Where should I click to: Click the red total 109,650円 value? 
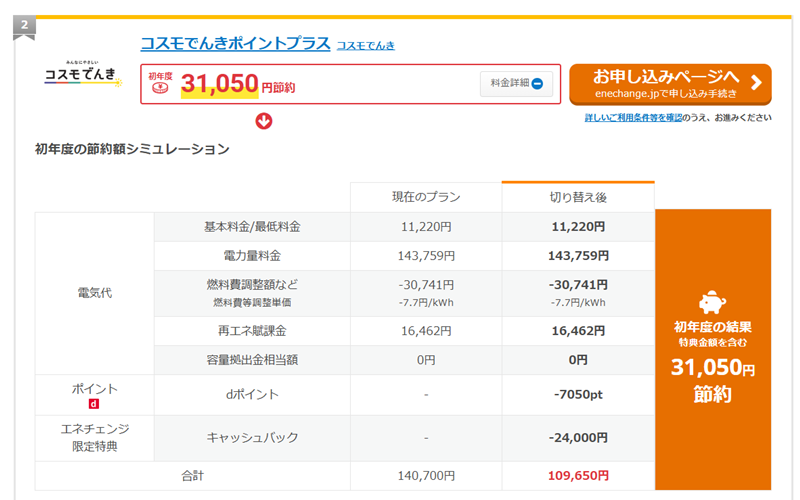578,476
